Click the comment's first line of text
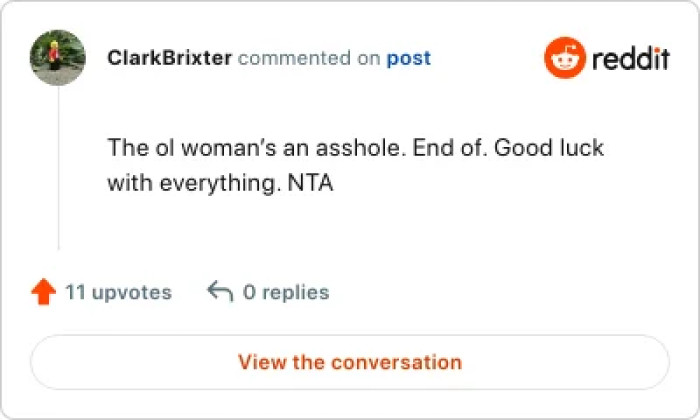700x420 pixels. 355,149
